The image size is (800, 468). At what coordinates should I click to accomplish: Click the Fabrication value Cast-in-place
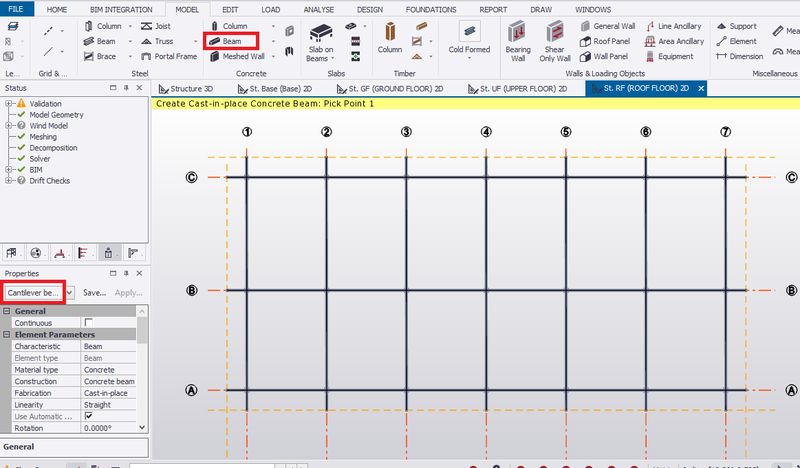click(x=109, y=393)
